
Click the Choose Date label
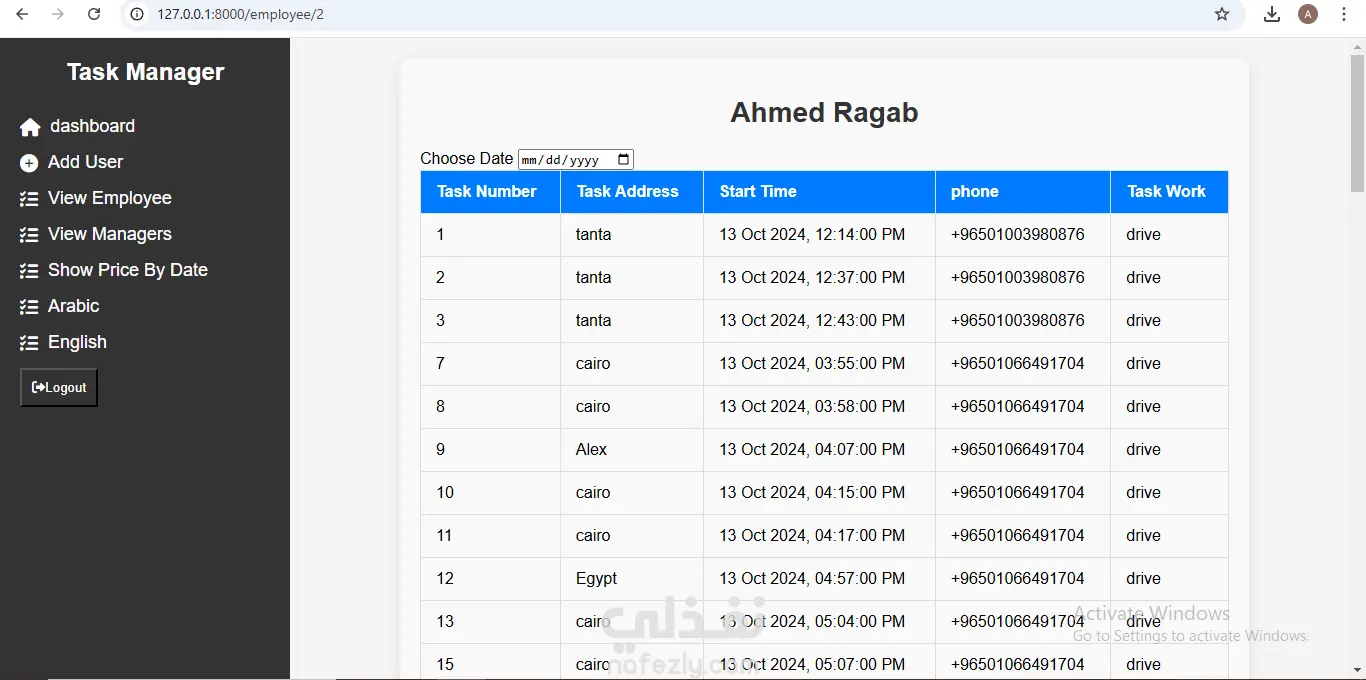[467, 159]
